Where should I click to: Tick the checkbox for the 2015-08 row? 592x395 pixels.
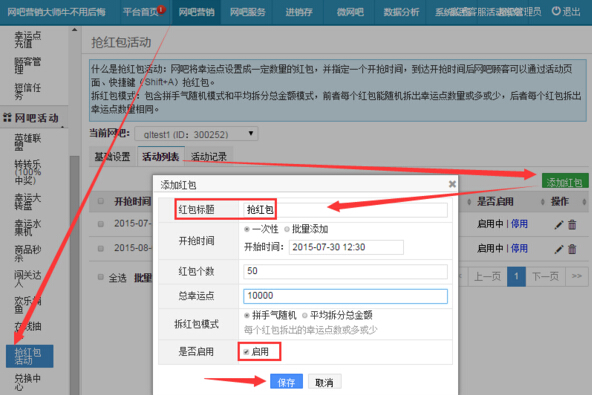(x=101, y=248)
